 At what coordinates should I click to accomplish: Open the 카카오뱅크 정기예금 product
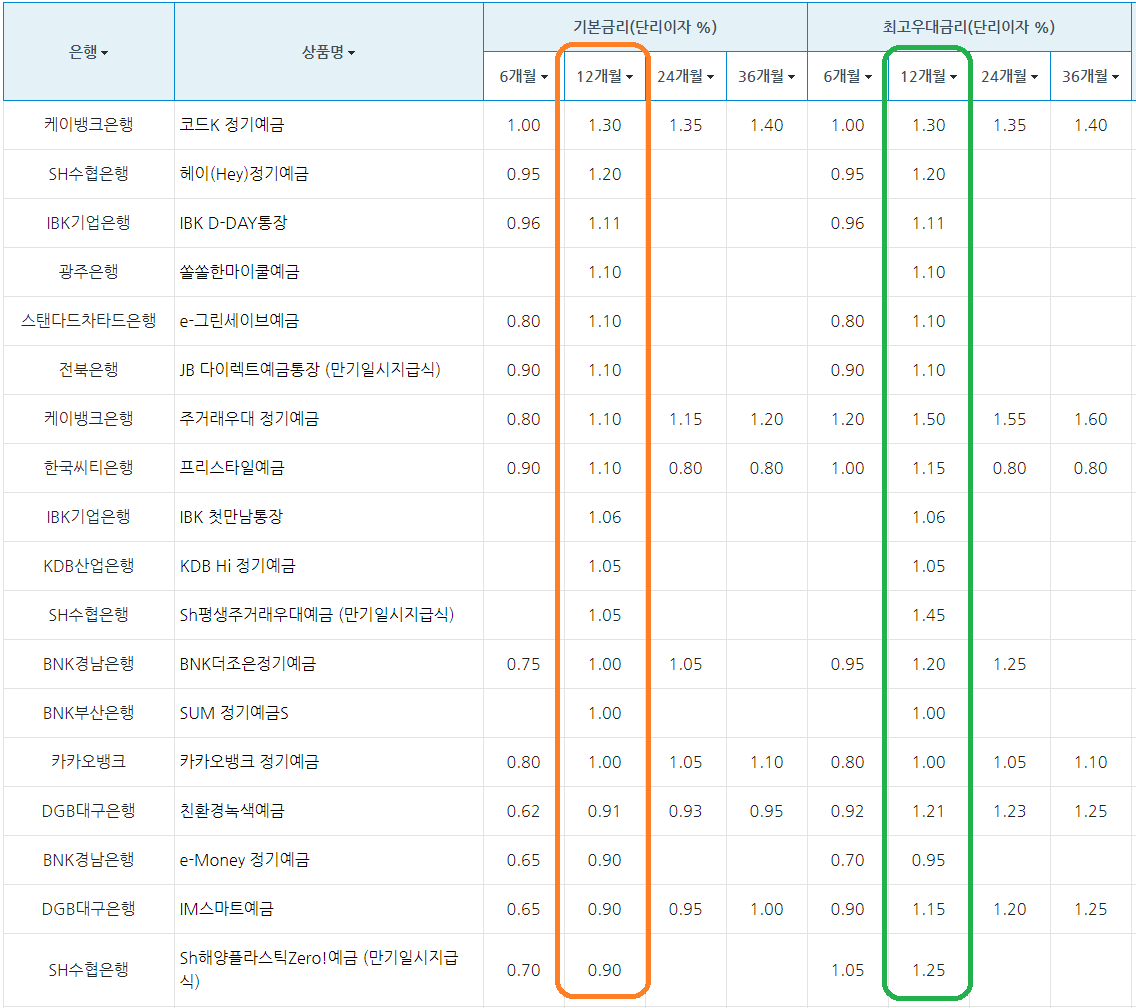249,762
